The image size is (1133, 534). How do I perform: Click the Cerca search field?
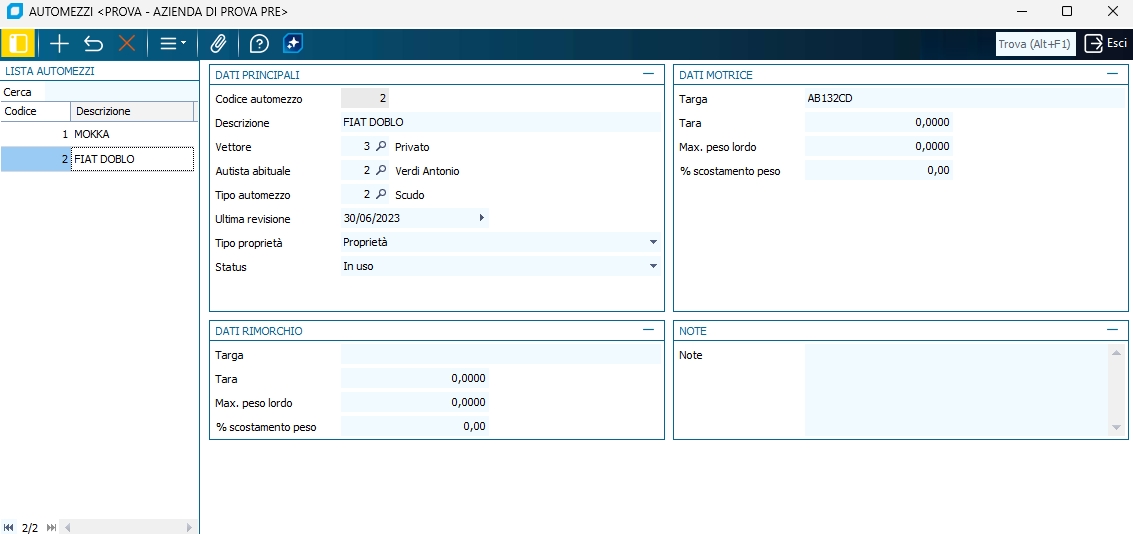pos(120,92)
